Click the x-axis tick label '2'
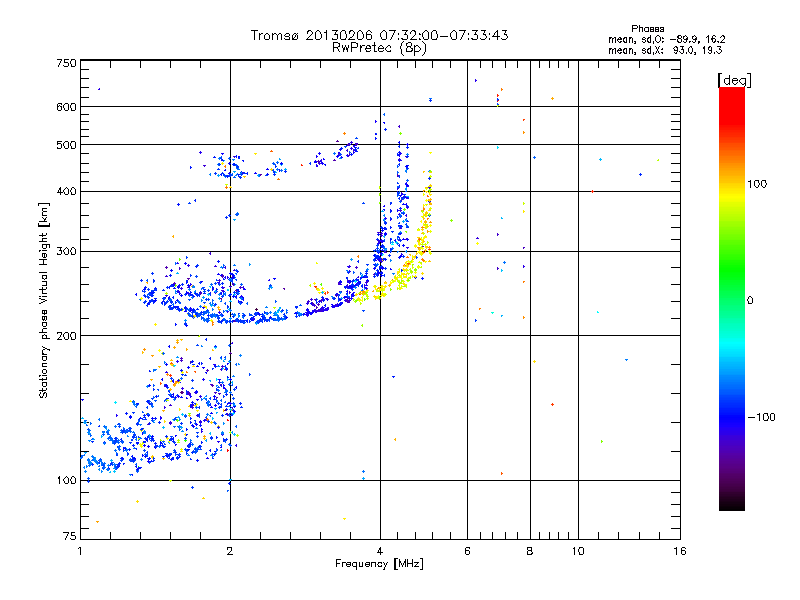This screenshot has height=600, width=800. pyautogui.click(x=230, y=551)
